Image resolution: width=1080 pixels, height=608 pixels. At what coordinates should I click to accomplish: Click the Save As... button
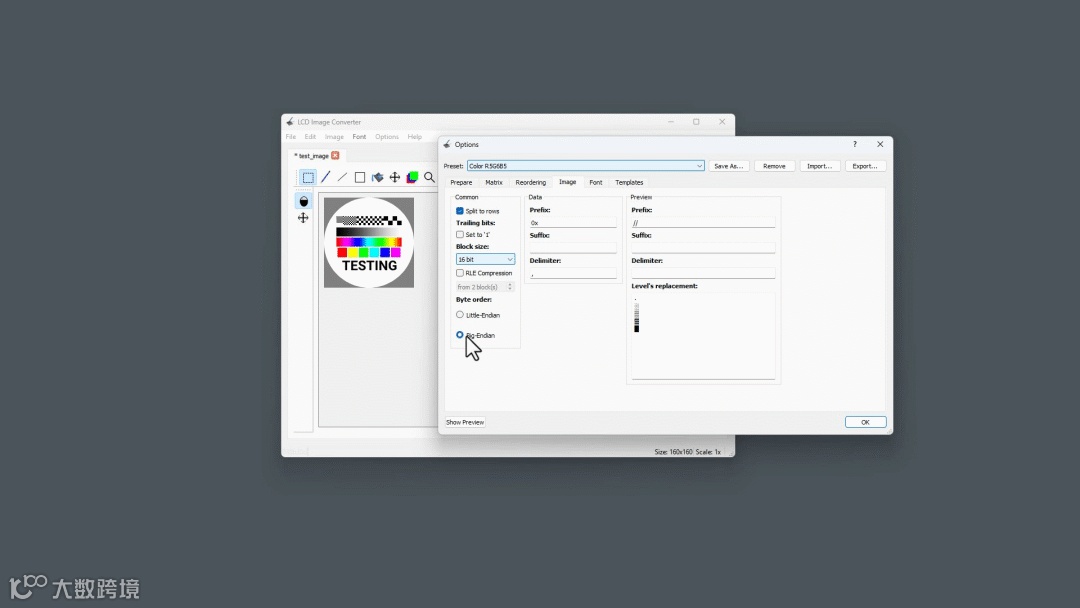click(729, 166)
